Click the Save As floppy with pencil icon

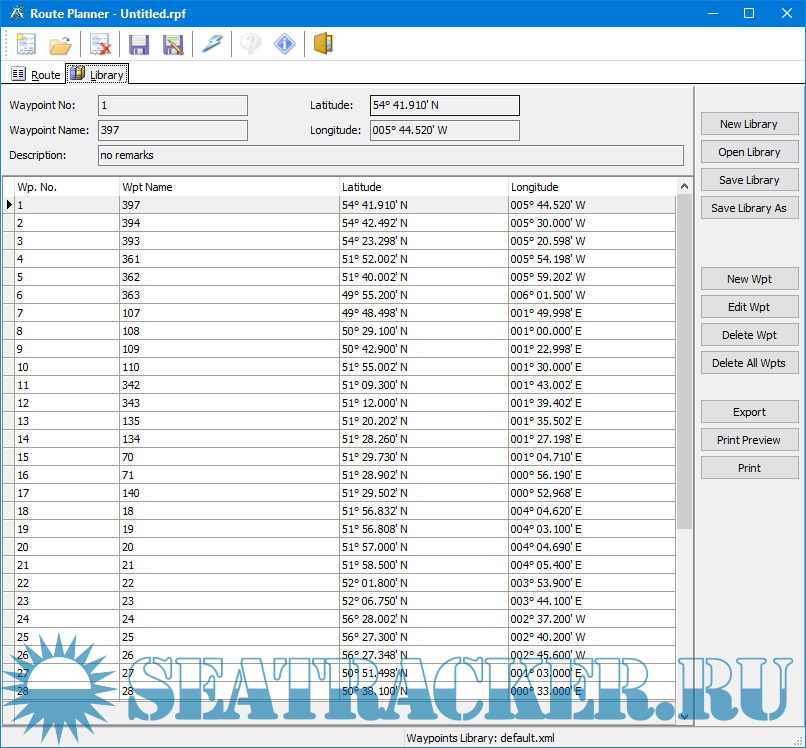coord(173,44)
